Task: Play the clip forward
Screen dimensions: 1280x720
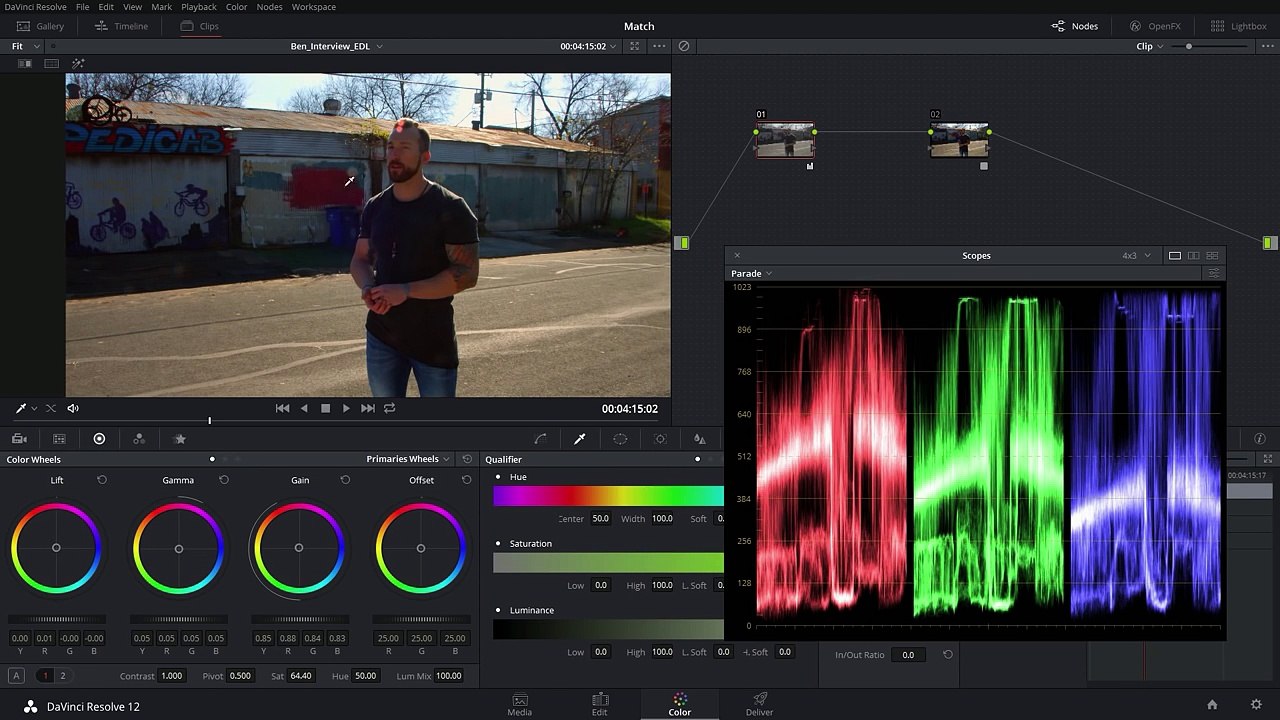Action: [346, 408]
